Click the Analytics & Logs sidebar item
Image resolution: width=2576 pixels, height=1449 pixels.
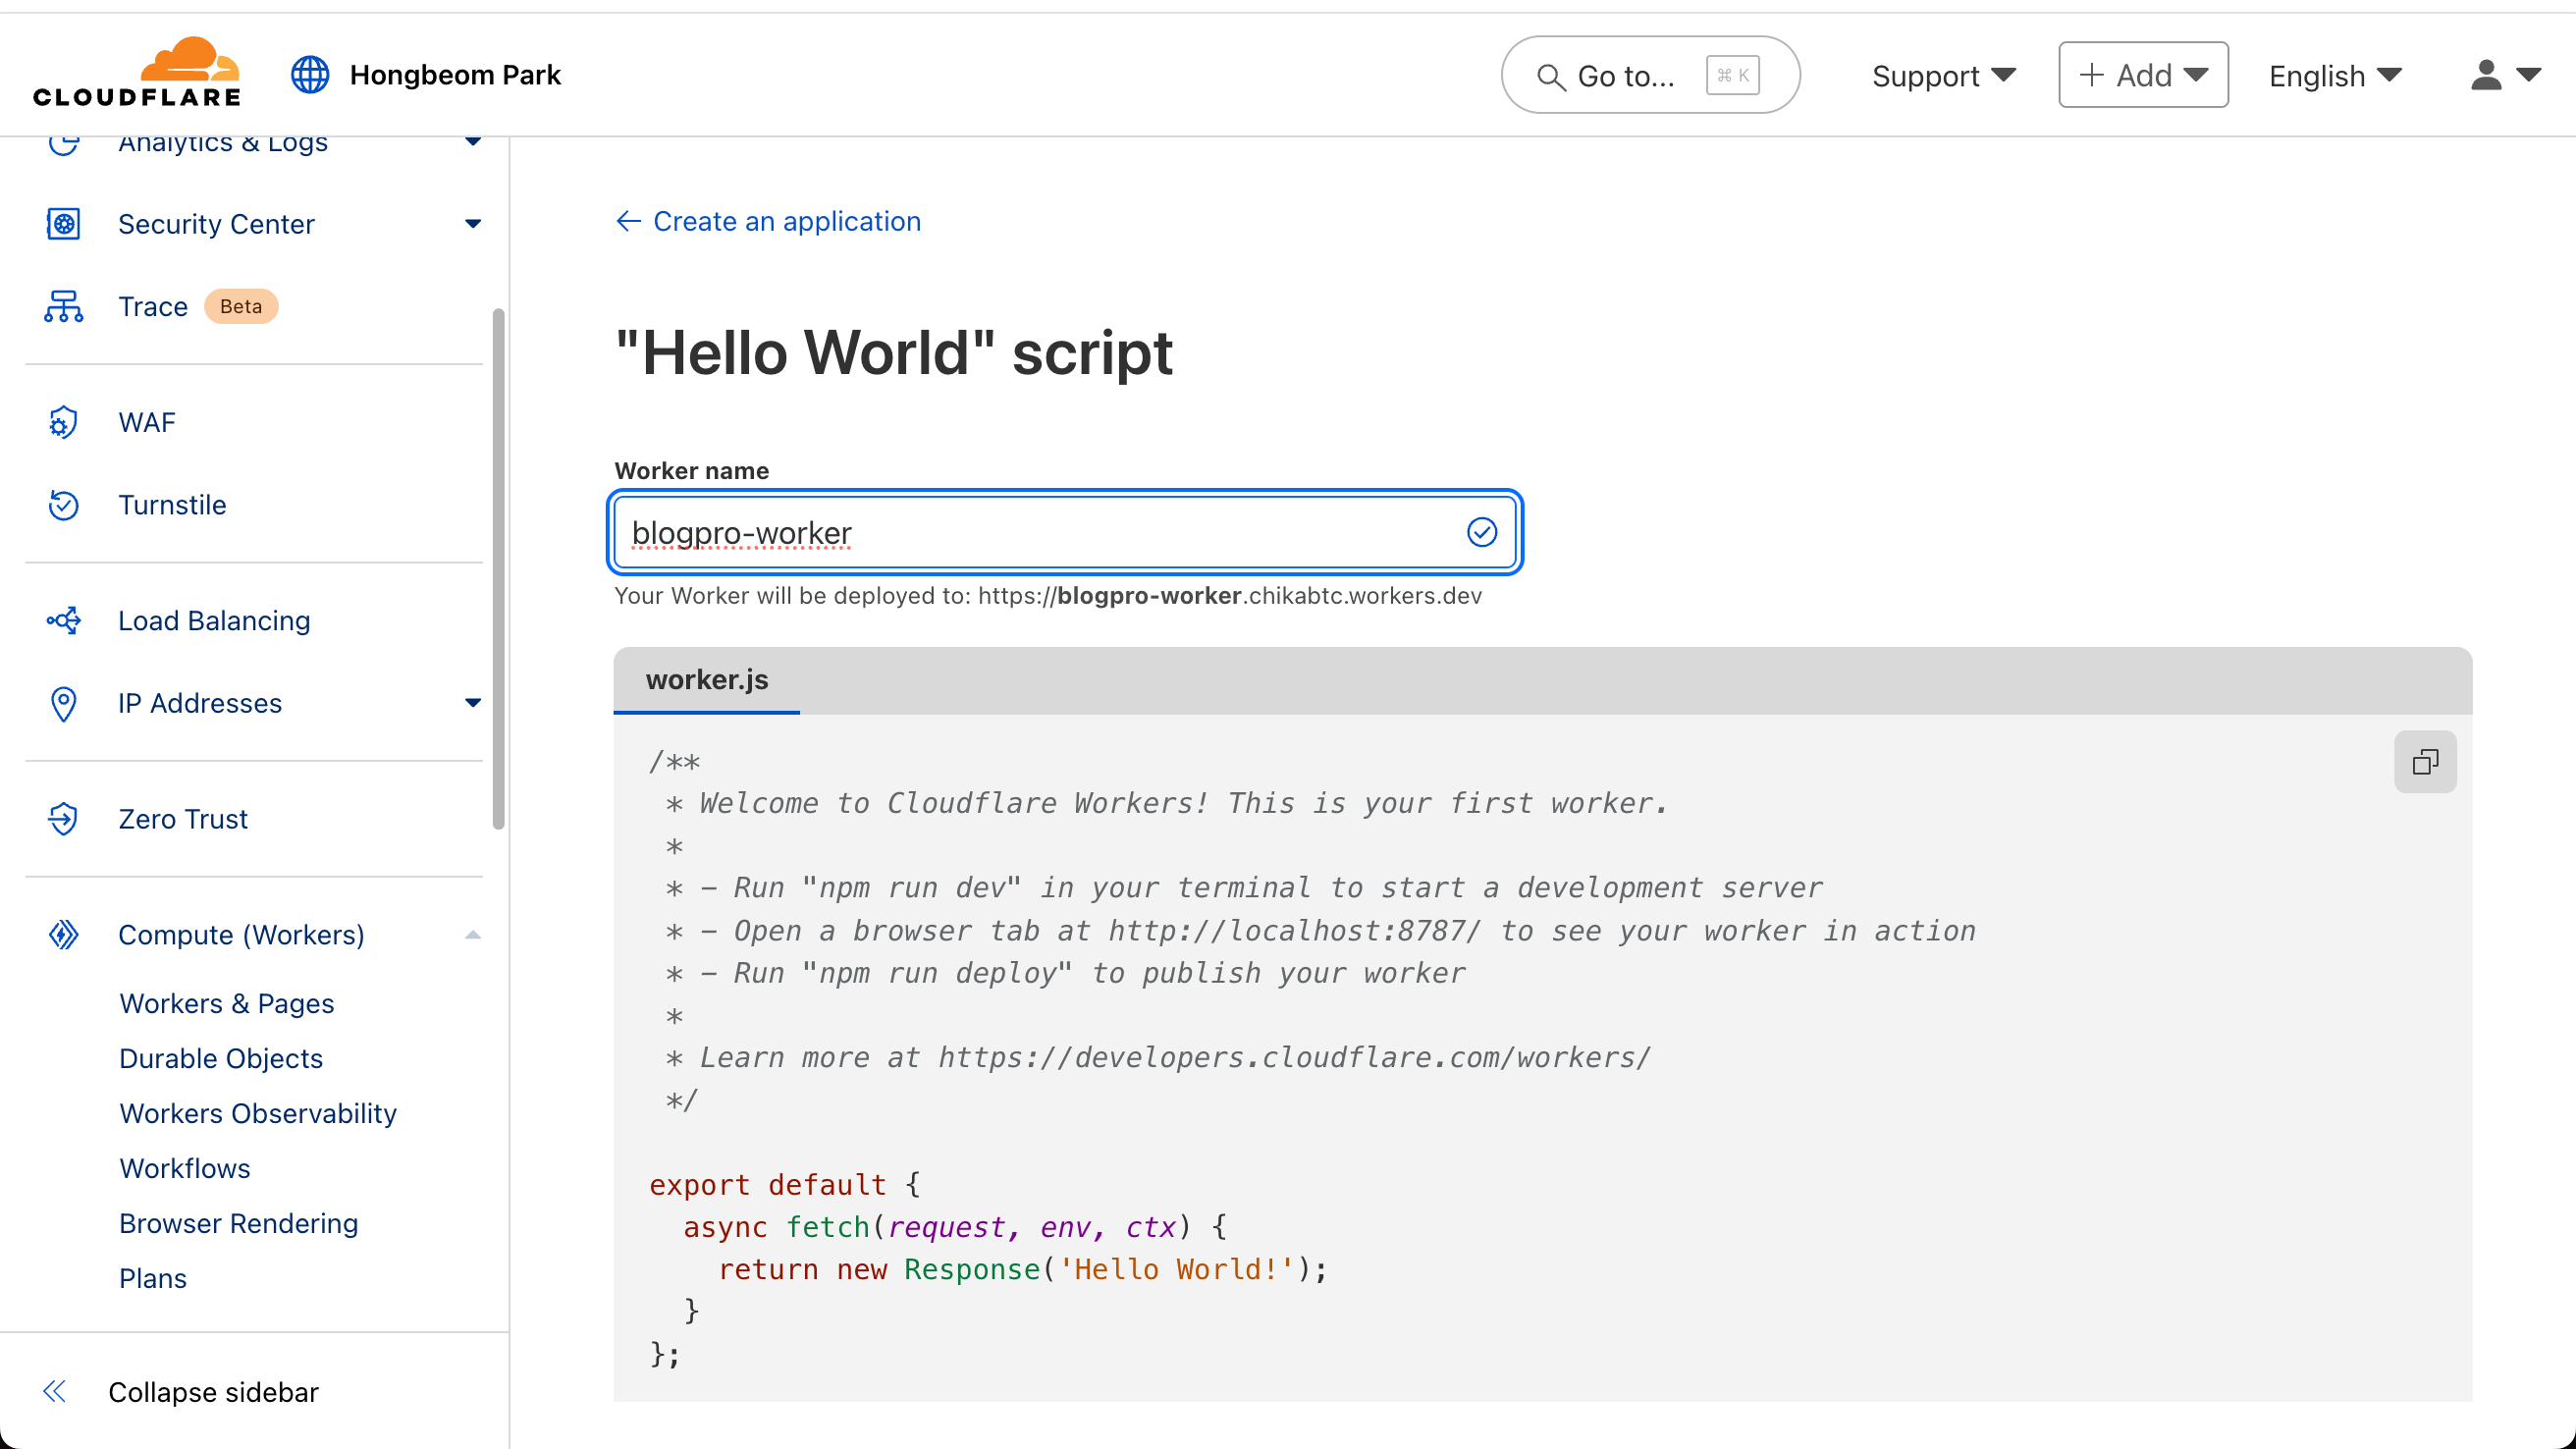pyautogui.click(x=222, y=144)
